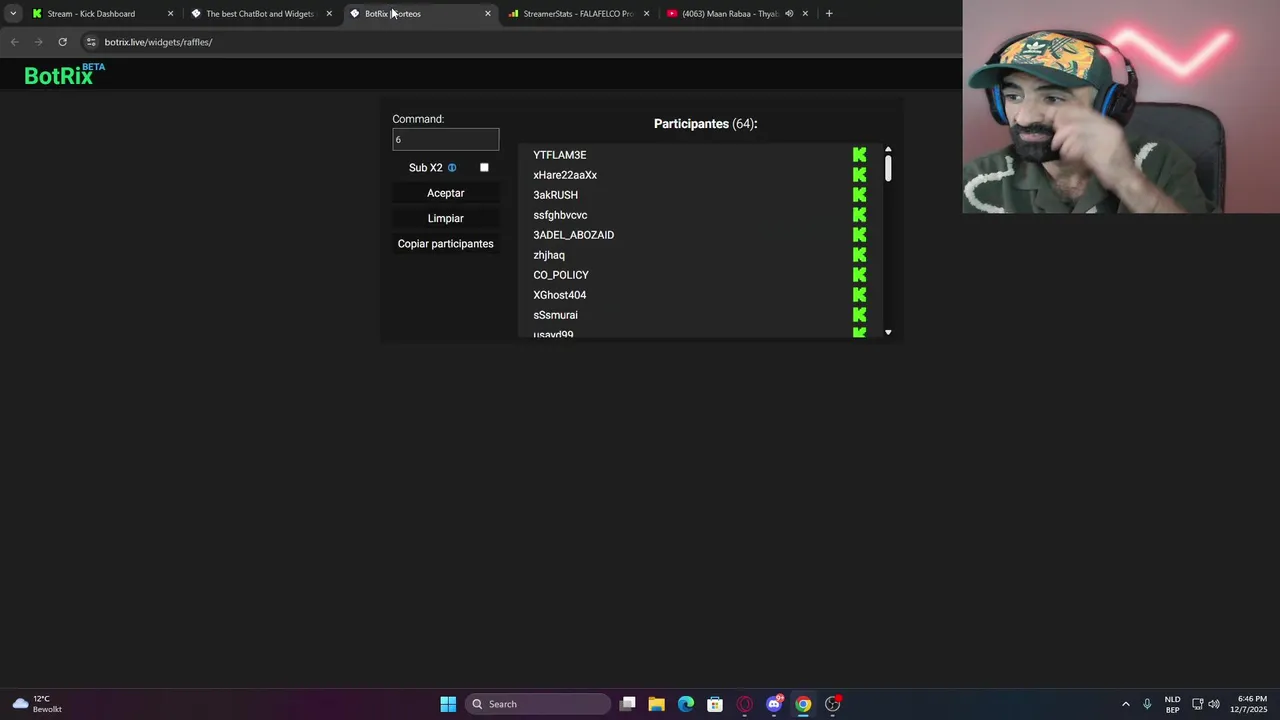Click the Limpiar button

(446, 218)
